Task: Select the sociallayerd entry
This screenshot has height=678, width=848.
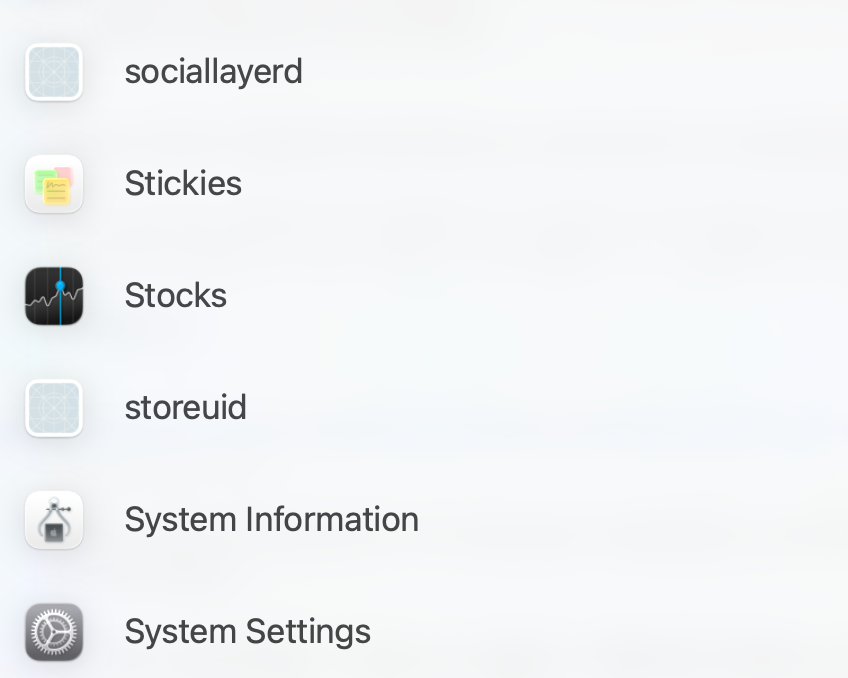Action: point(213,72)
